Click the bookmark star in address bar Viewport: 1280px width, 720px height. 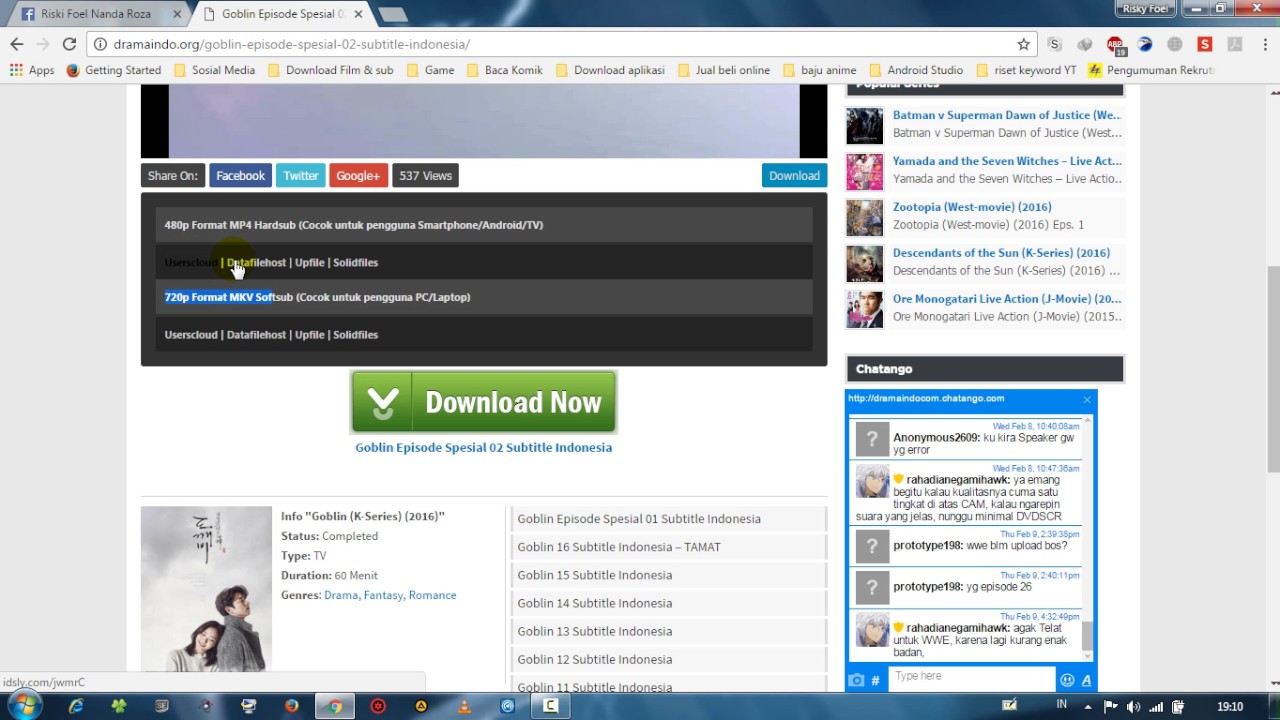tap(1023, 44)
